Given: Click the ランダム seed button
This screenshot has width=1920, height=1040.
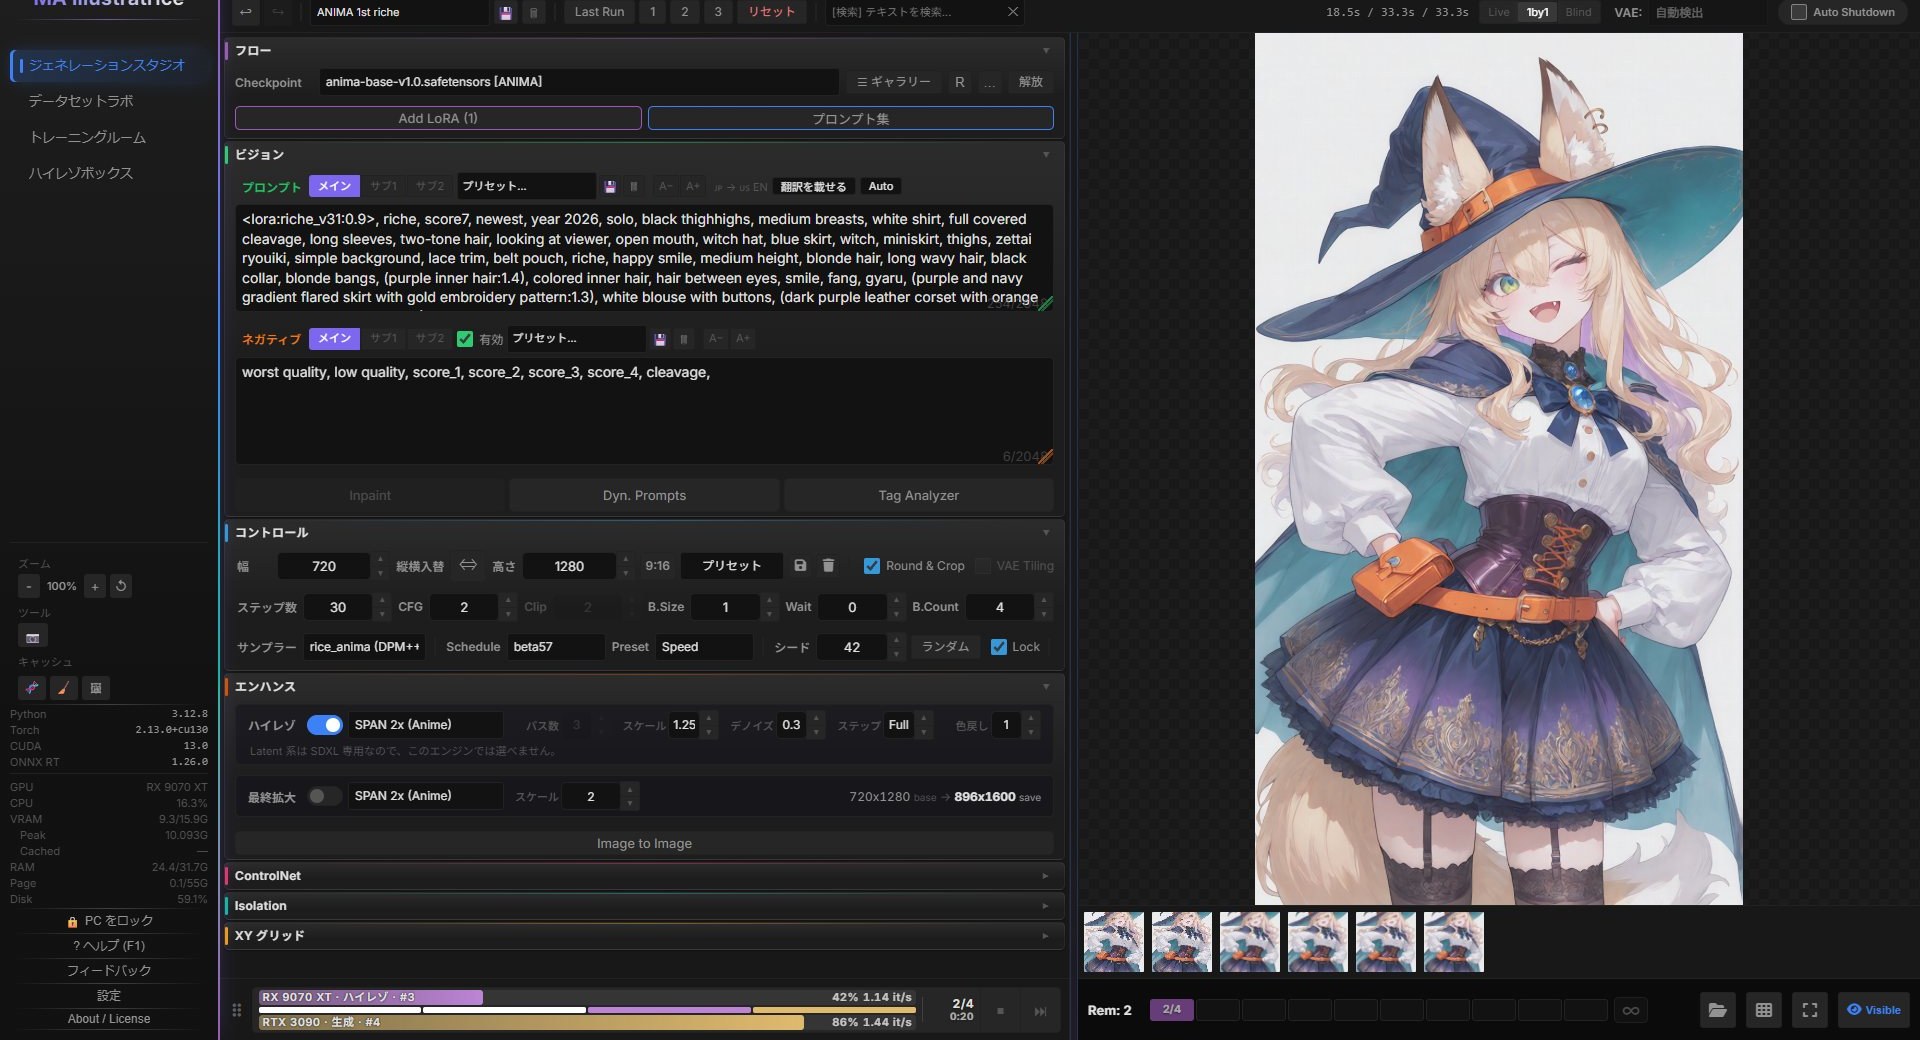Looking at the screenshot, I should (x=945, y=647).
